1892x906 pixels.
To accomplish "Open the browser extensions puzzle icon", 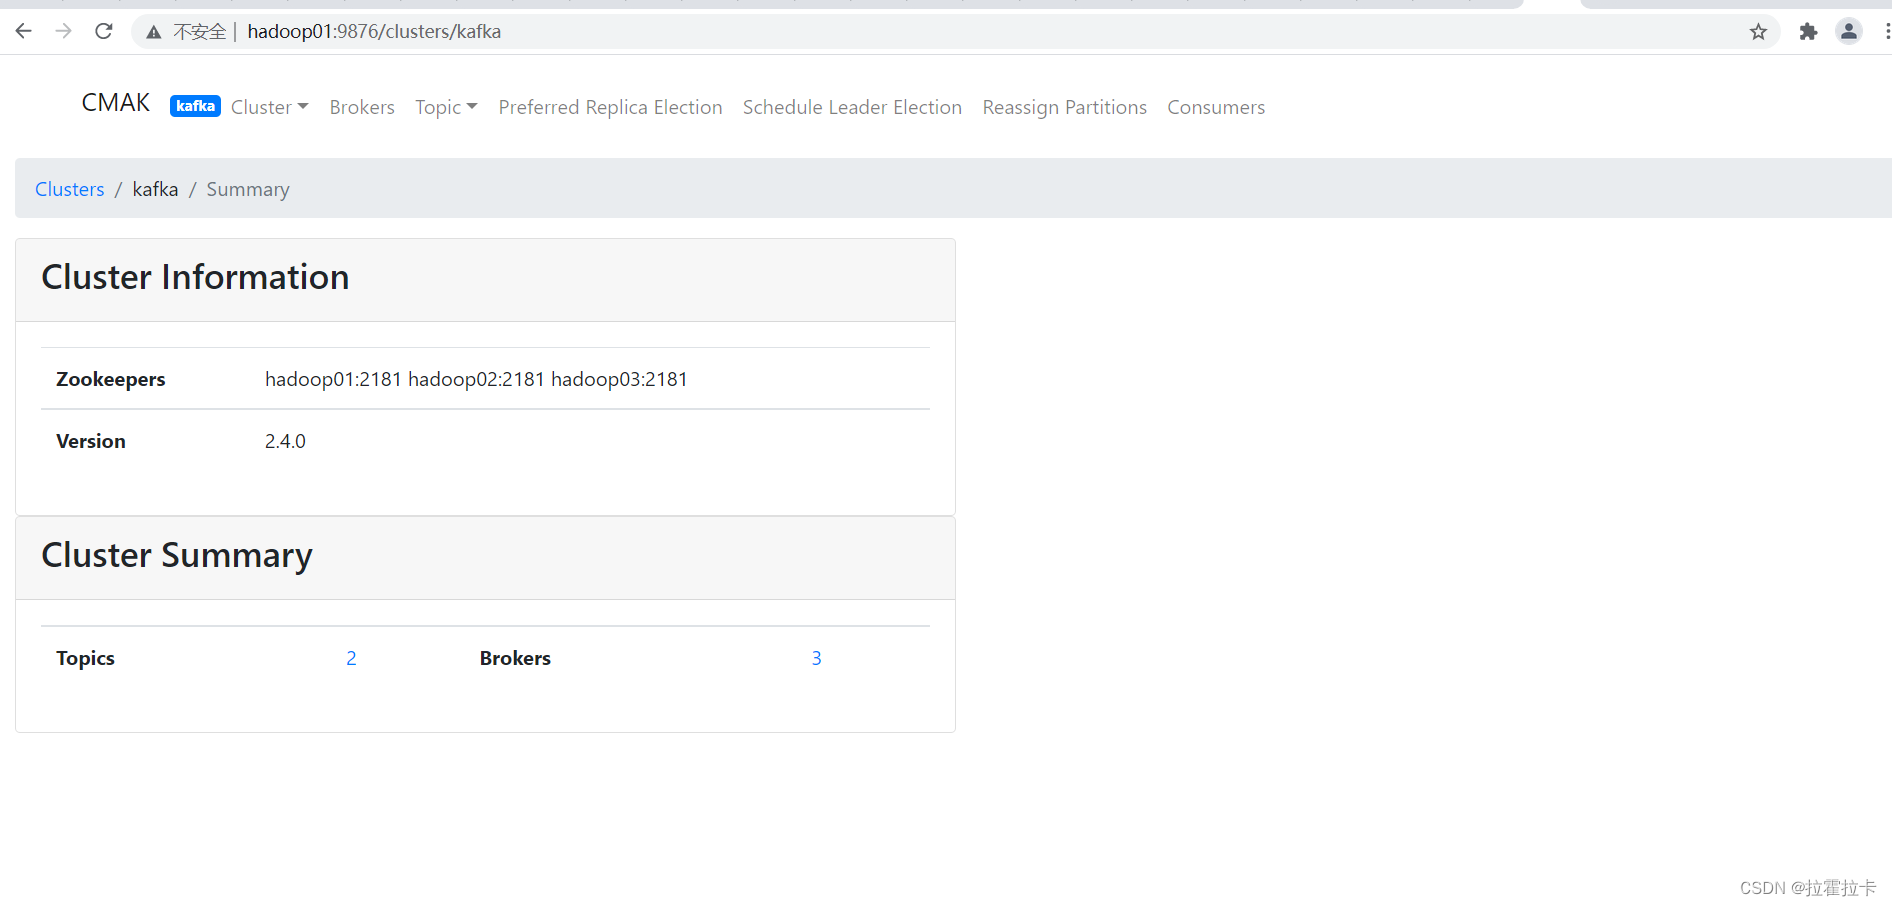I will [x=1808, y=32].
